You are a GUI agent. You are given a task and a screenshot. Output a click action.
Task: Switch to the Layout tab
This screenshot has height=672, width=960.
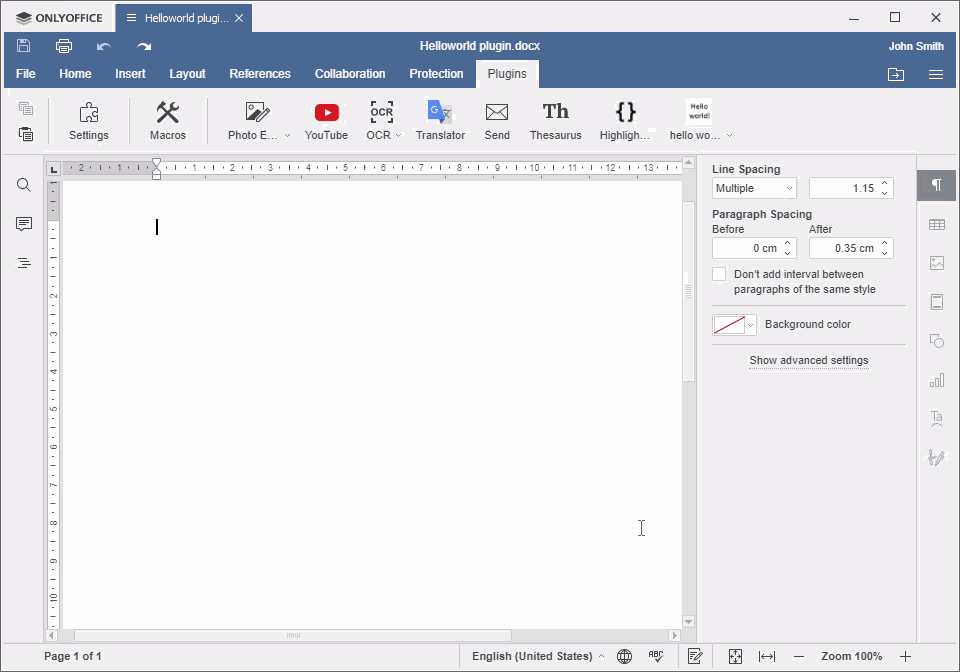(x=187, y=73)
